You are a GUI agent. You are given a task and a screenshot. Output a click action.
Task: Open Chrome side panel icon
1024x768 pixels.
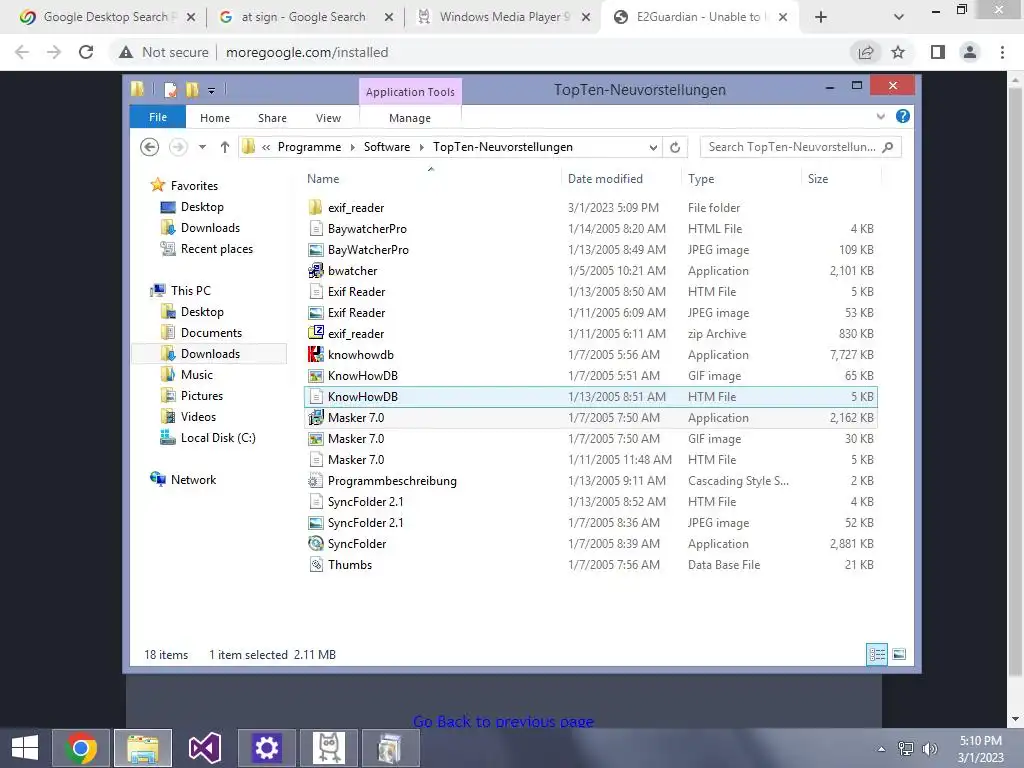tap(938, 52)
